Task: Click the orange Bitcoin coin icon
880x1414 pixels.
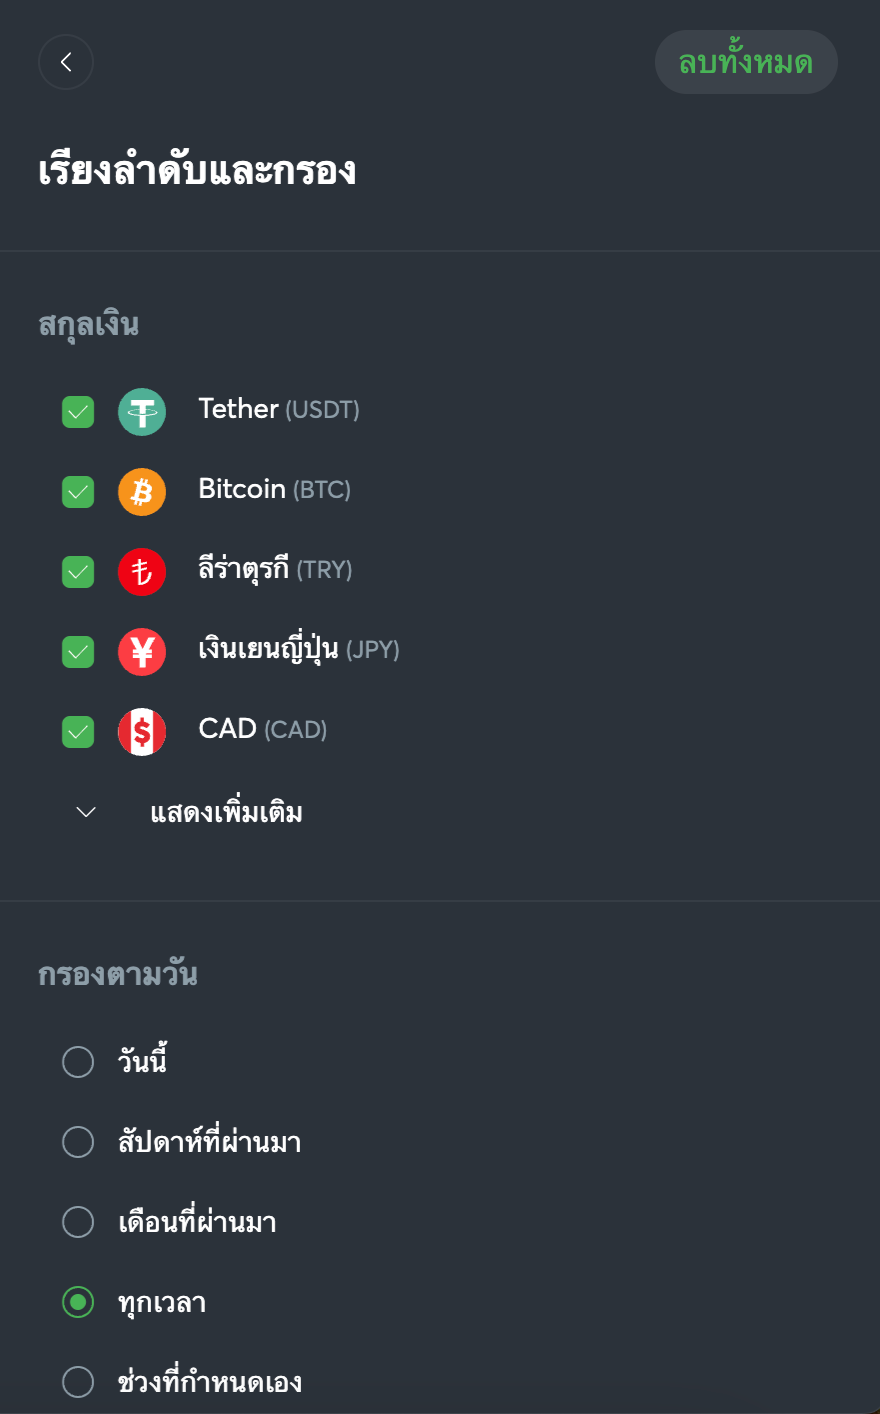Action: [142, 491]
